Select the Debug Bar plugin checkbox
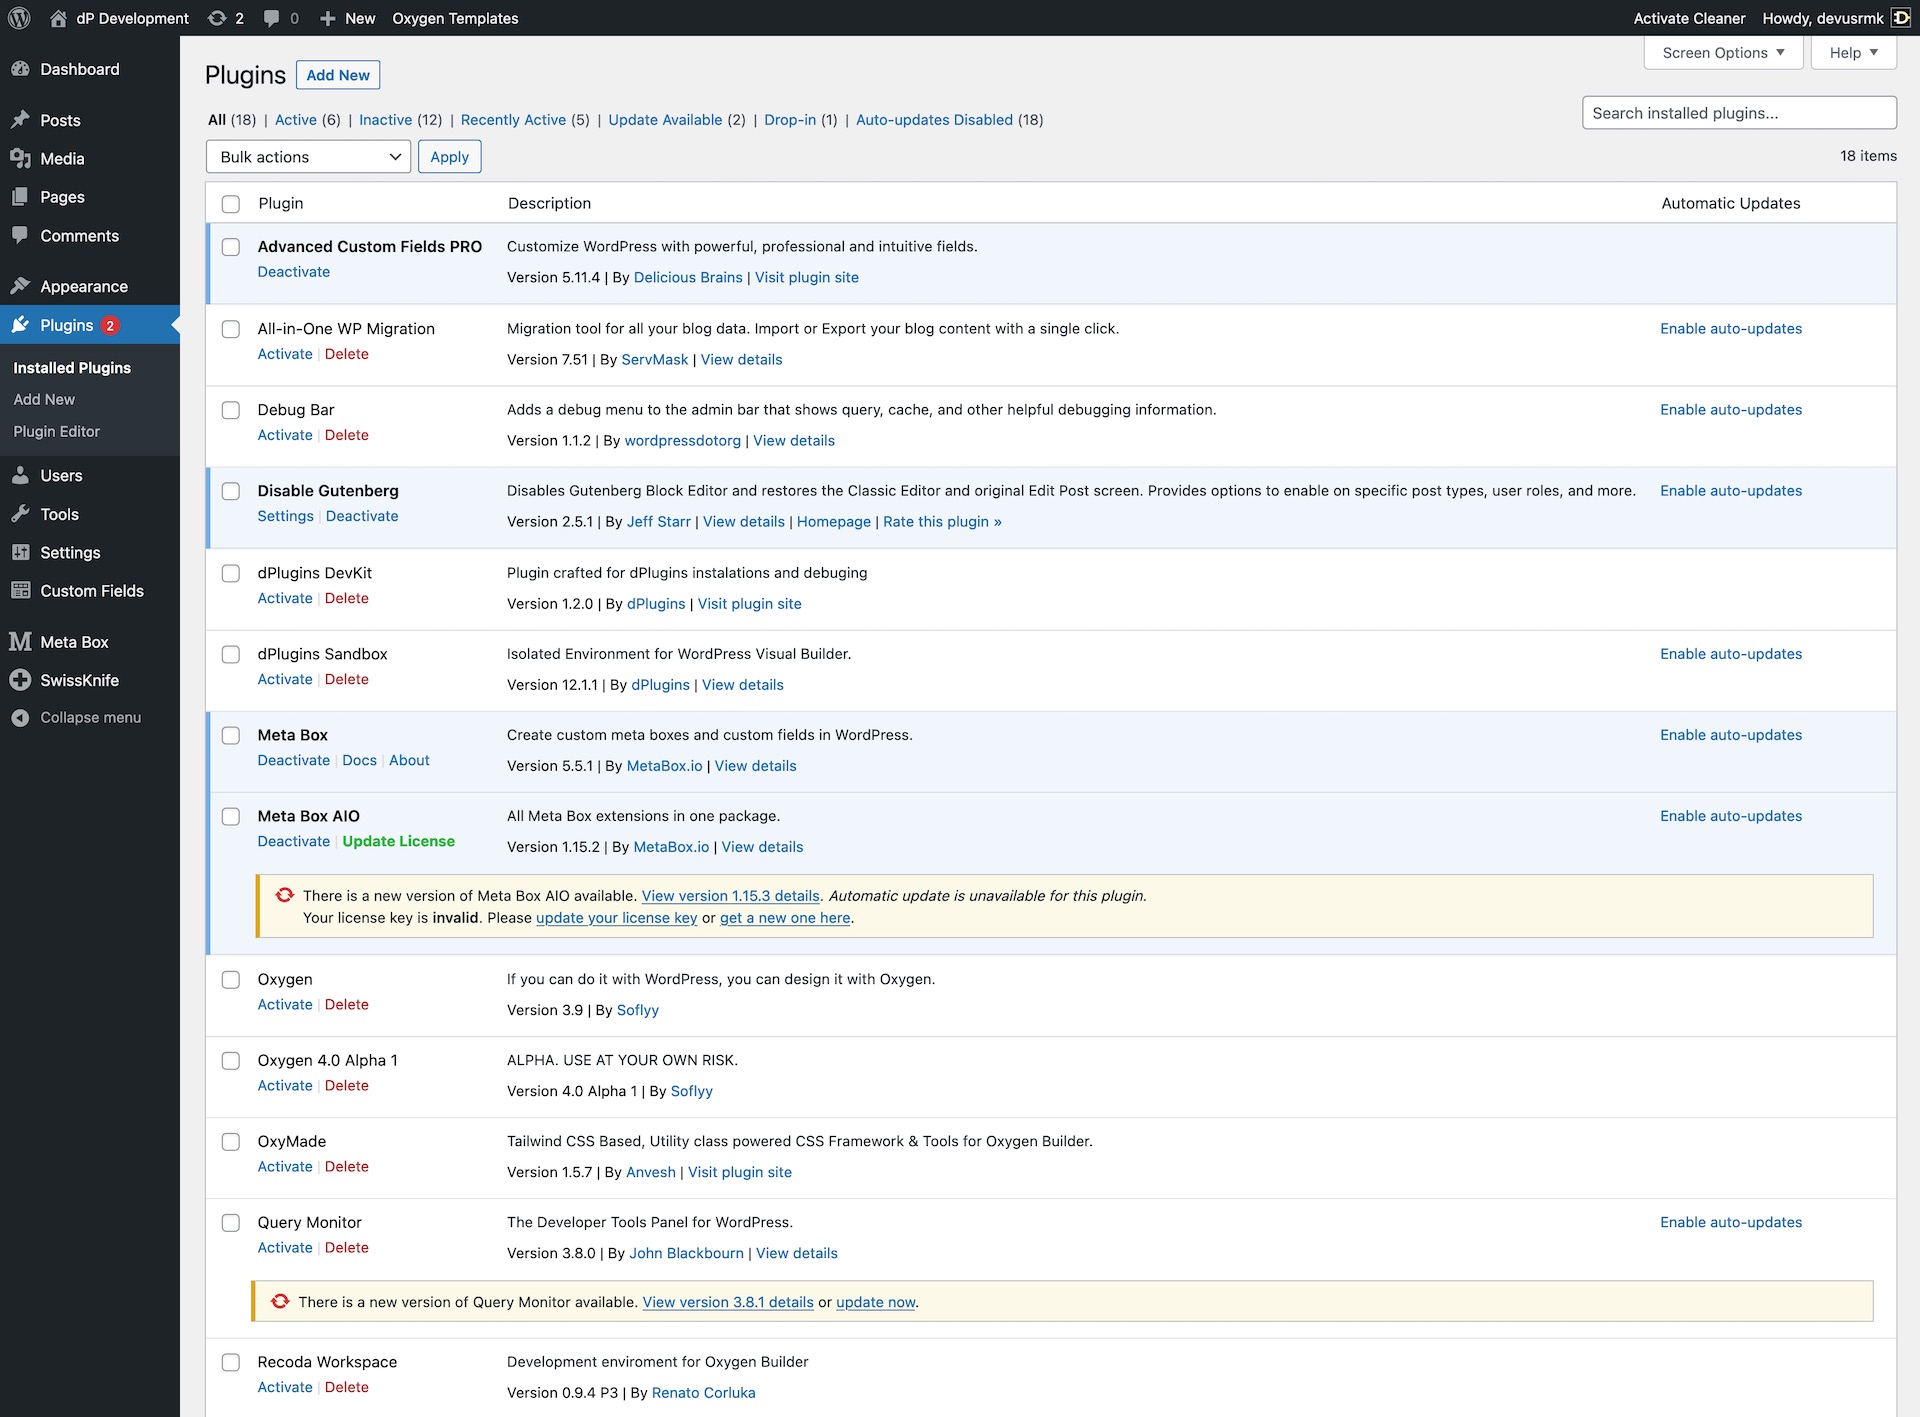 [x=231, y=410]
